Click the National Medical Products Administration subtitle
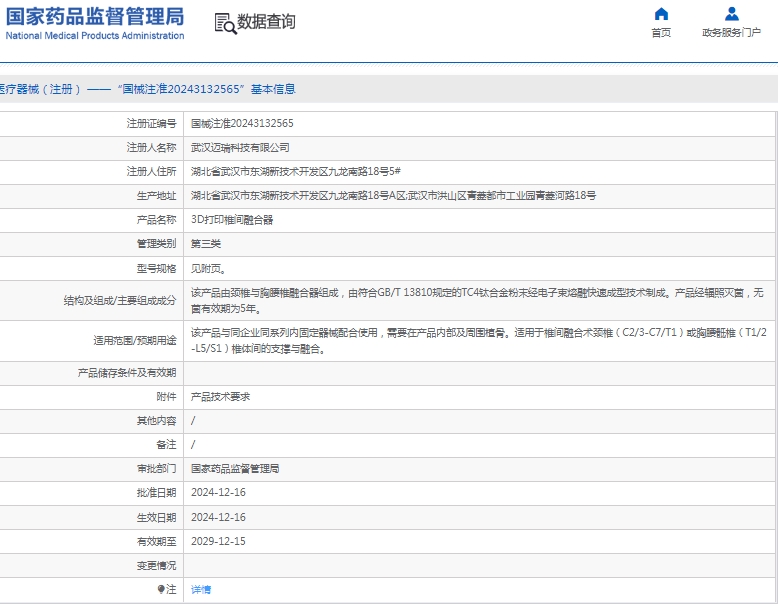This screenshot has width=778, height=606. click(95, 36)
